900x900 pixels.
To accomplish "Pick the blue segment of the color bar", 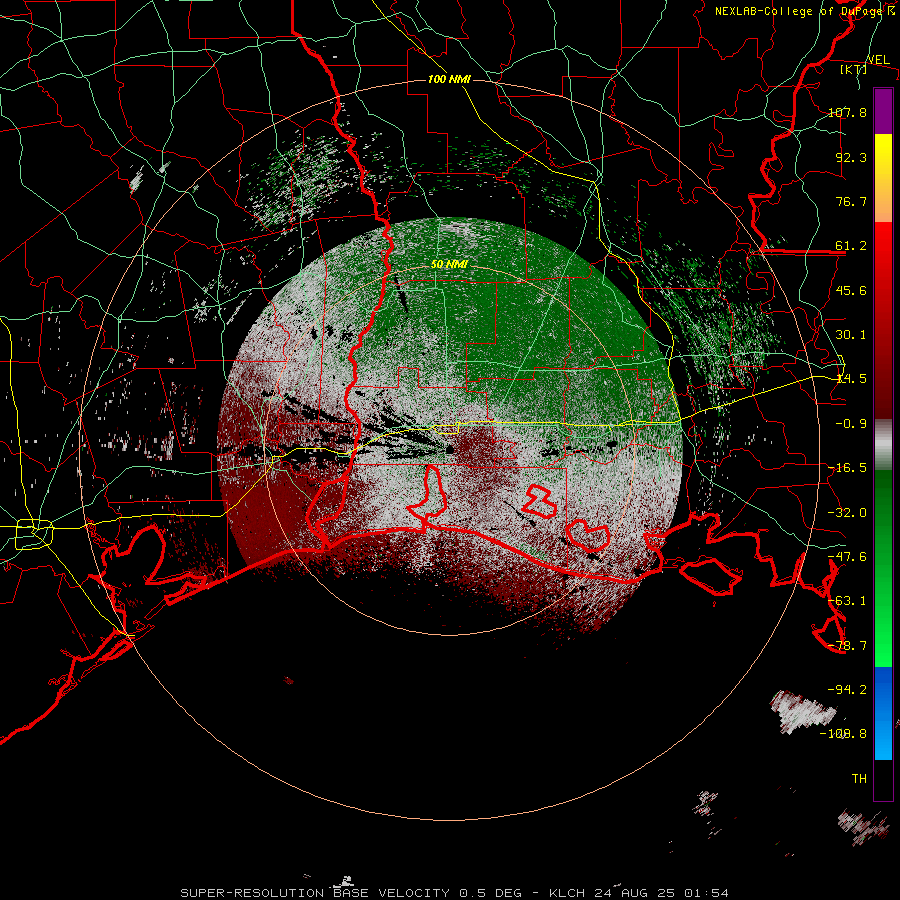I will coord(883,713).
